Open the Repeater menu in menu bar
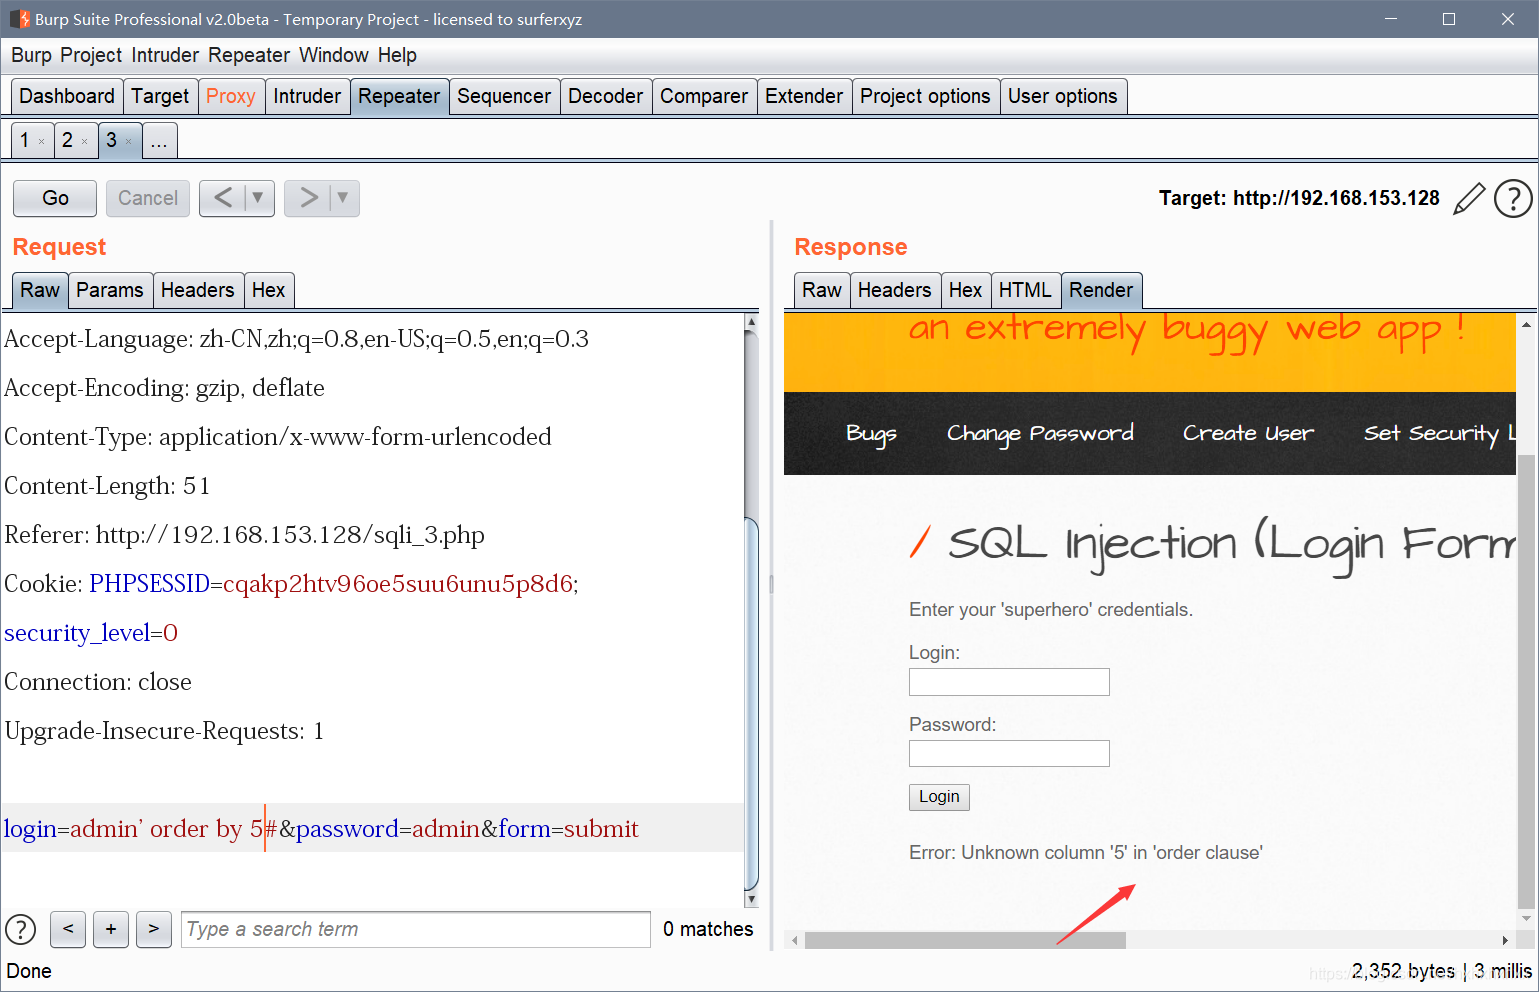1539x992 pixels. 249,55
